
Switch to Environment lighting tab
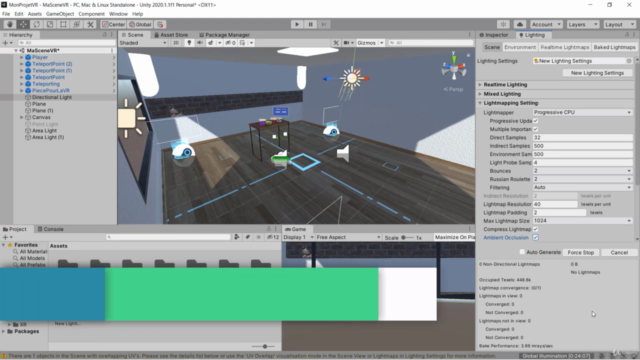(x=520, y=47)
